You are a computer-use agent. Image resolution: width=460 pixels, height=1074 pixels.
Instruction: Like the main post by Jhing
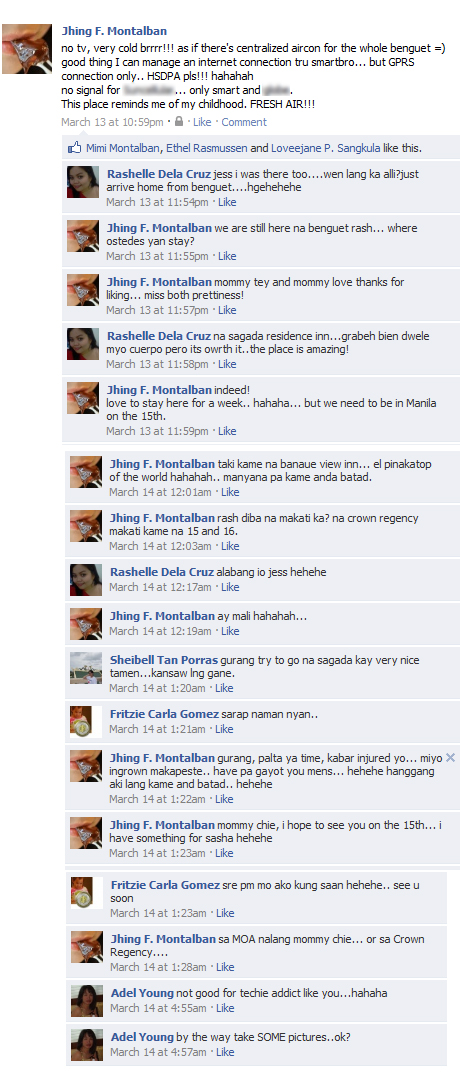point(202,122)
